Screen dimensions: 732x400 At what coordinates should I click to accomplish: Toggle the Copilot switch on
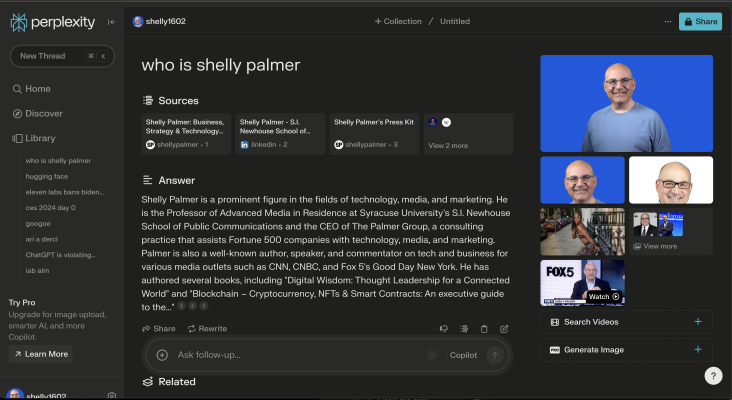pos(433,355)
